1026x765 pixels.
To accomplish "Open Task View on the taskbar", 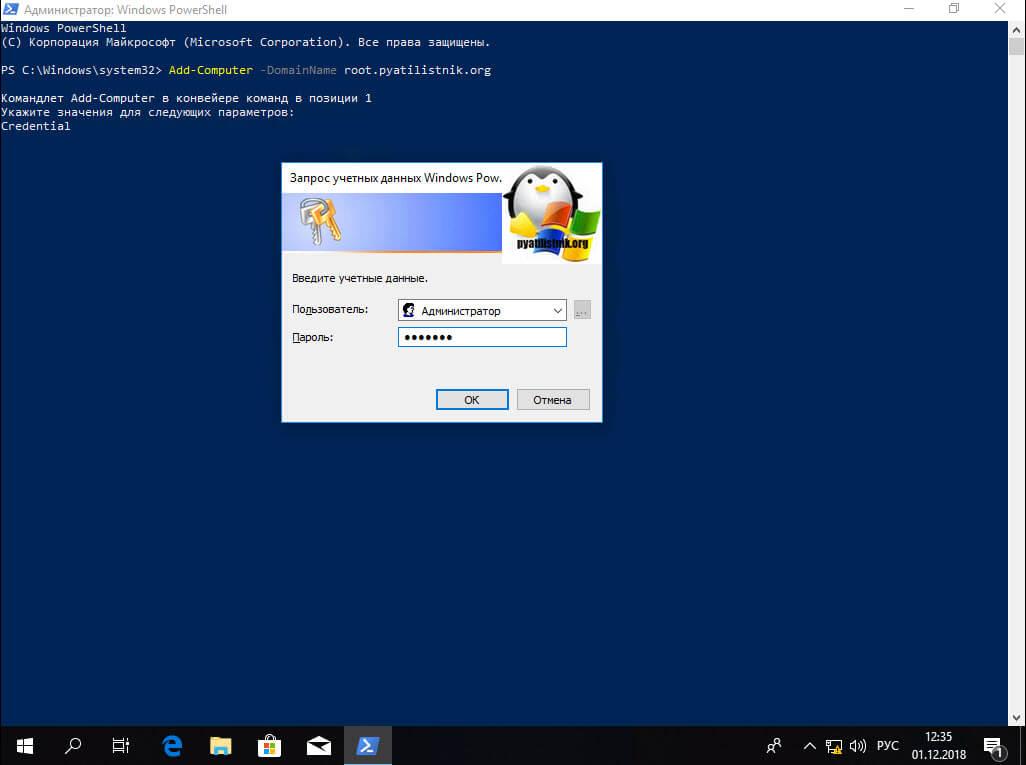I will coord(121,745).
